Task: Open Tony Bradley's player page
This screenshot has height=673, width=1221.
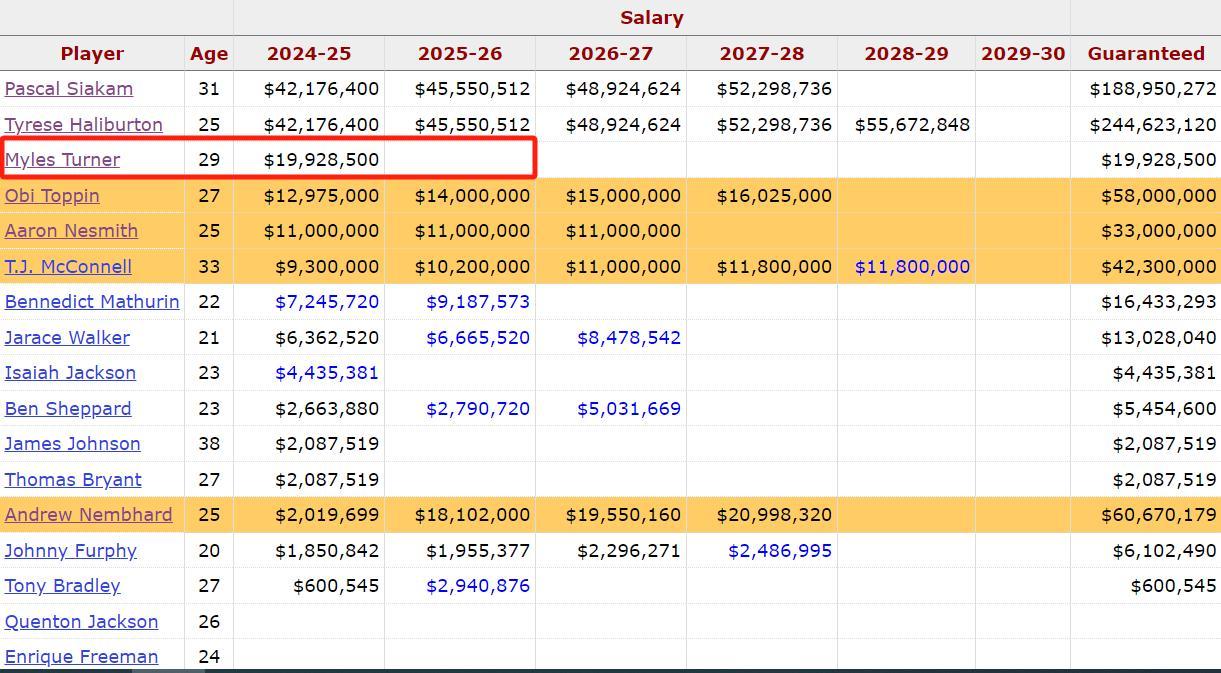Action: coord(62,586)
